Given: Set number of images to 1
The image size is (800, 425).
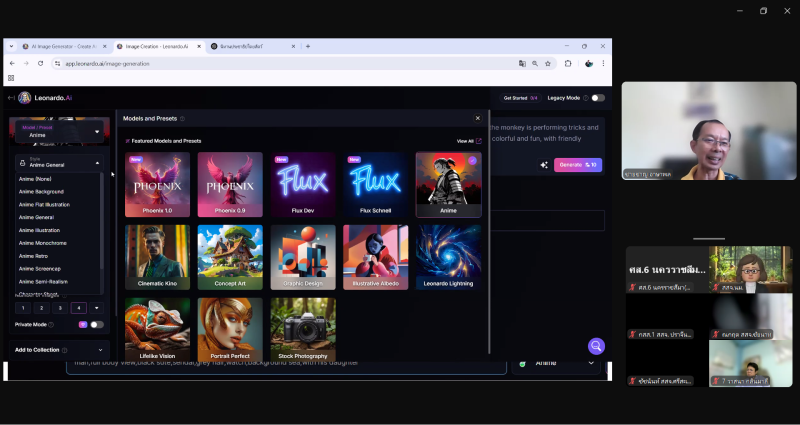Looking at the screenshot, I should click(23, 308).
